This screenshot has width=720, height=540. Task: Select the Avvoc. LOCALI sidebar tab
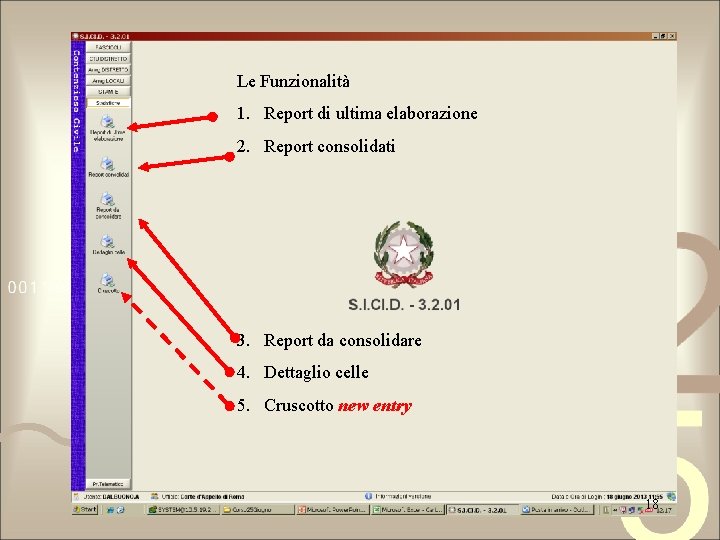[108, 81]
